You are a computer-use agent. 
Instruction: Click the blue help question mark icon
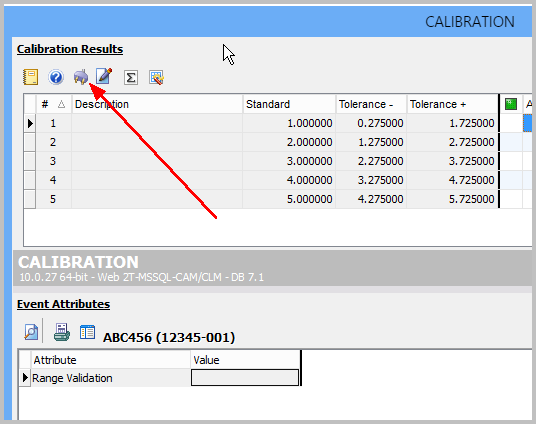coord(56,77)
